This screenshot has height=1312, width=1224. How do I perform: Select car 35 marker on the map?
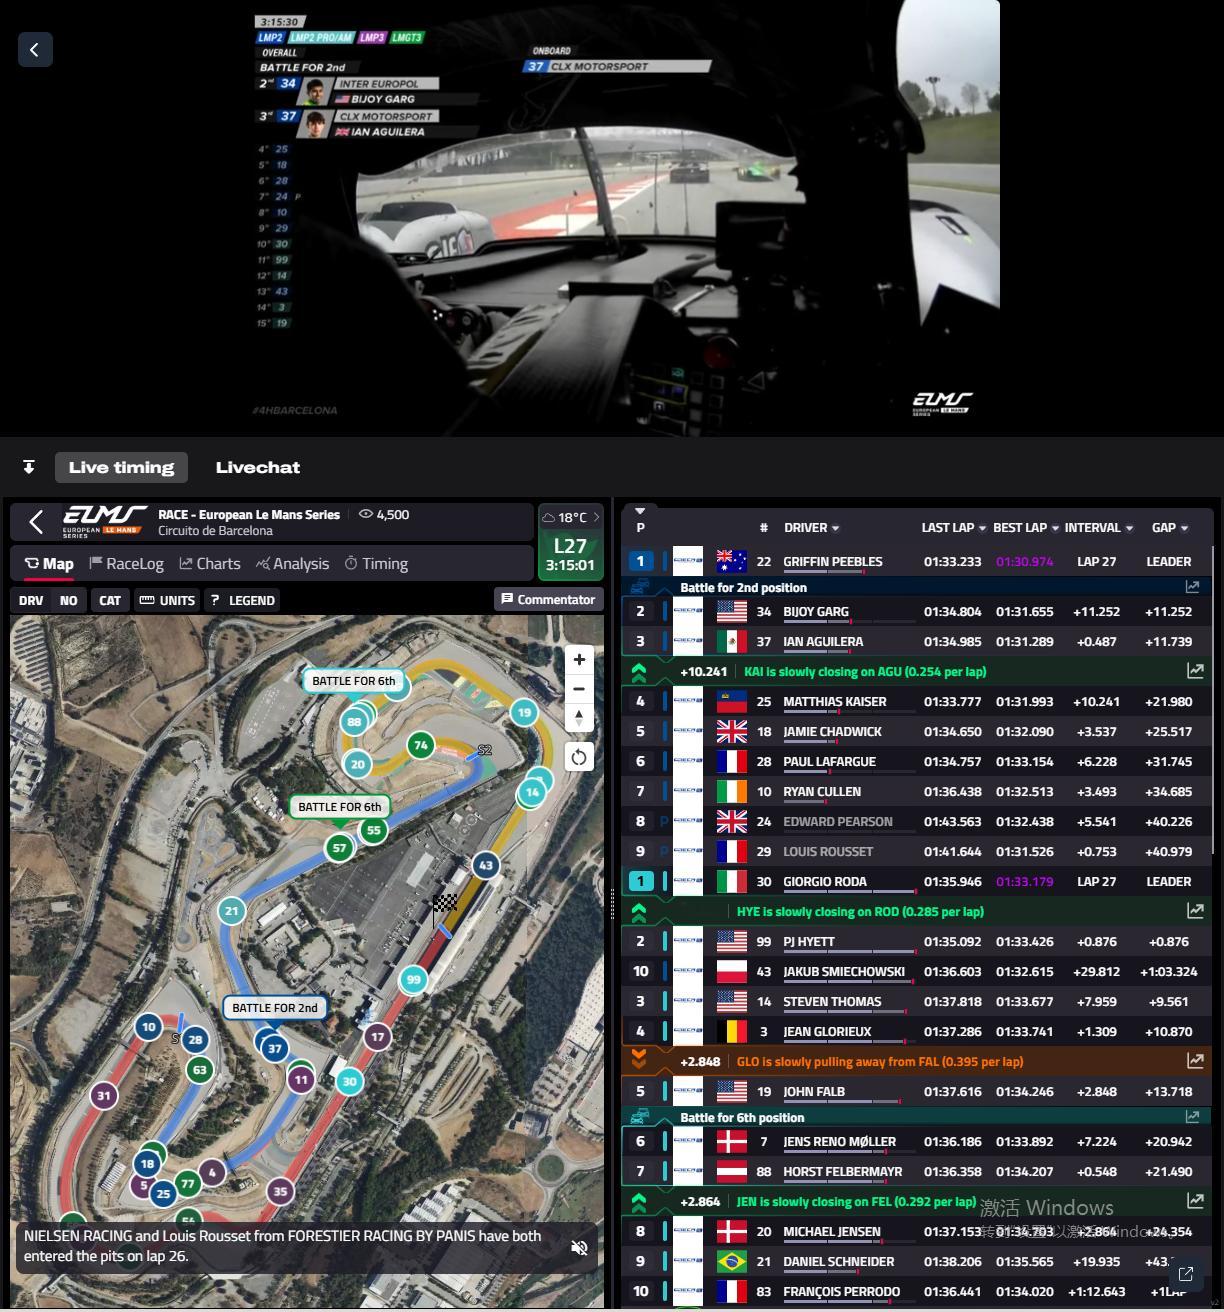pos(280,1191)
